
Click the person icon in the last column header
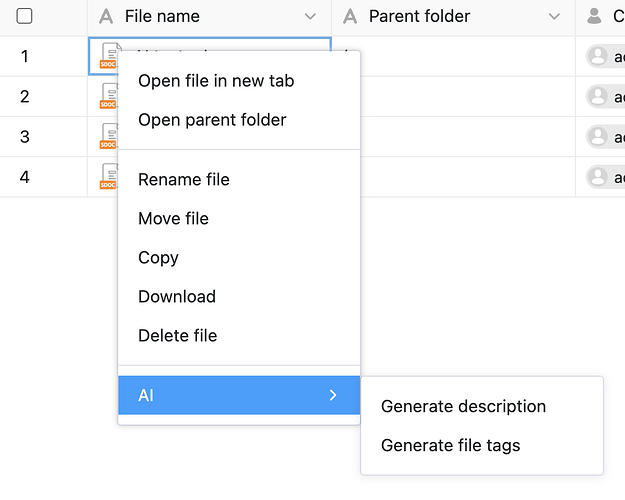(x=595, y=16)
